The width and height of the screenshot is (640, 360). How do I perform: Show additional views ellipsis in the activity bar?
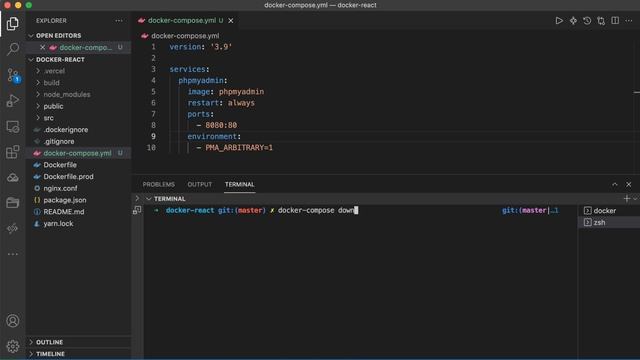point(13,254)
